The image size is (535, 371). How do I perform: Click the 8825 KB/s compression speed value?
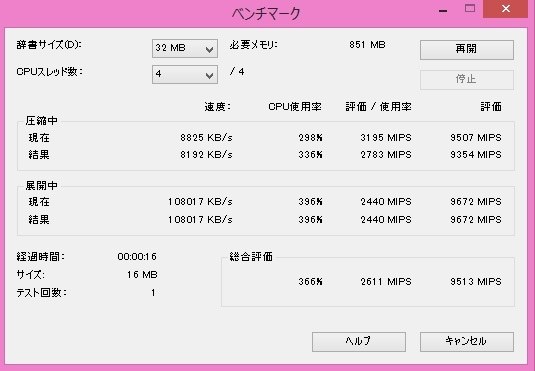coord(206,138)
